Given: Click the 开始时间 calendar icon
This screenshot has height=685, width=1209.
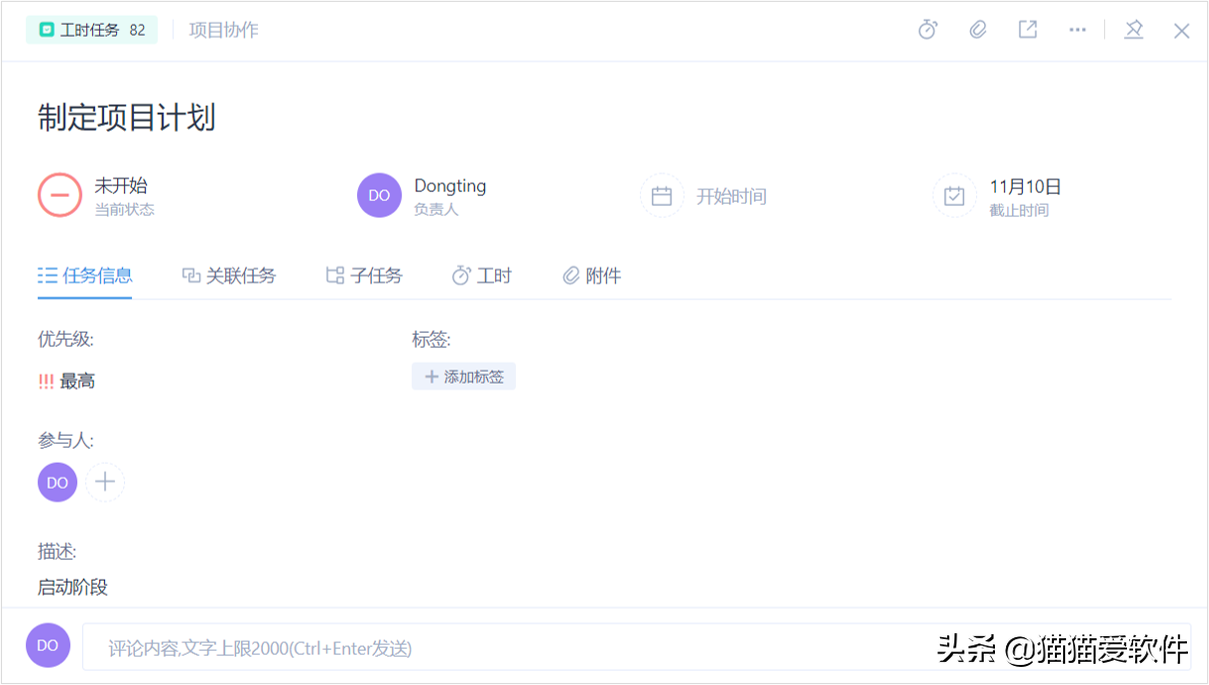Looking at the screenshot, I should click(x=662, y=195).
